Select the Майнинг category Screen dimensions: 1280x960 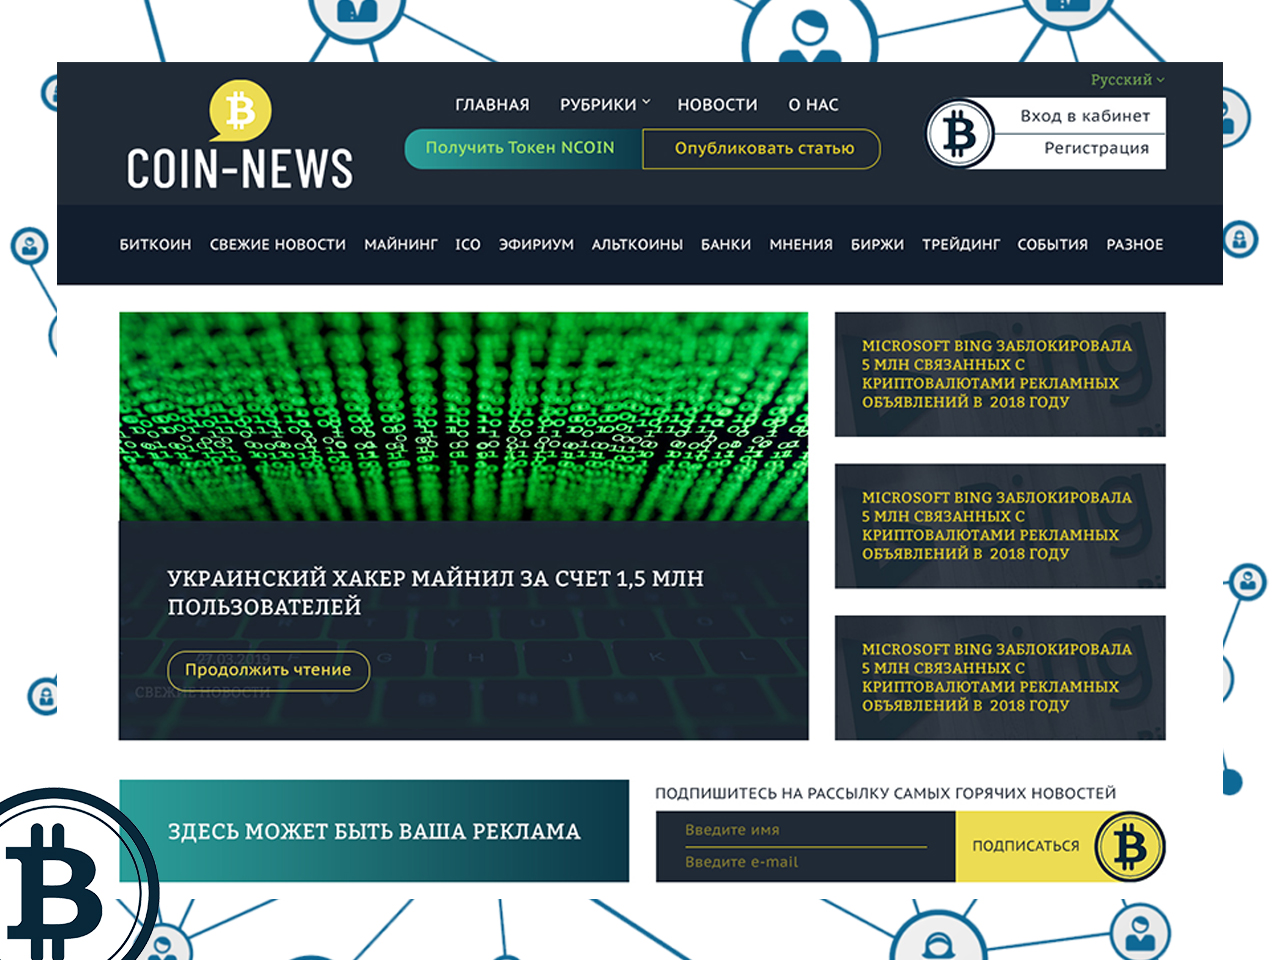pos(401,244)
